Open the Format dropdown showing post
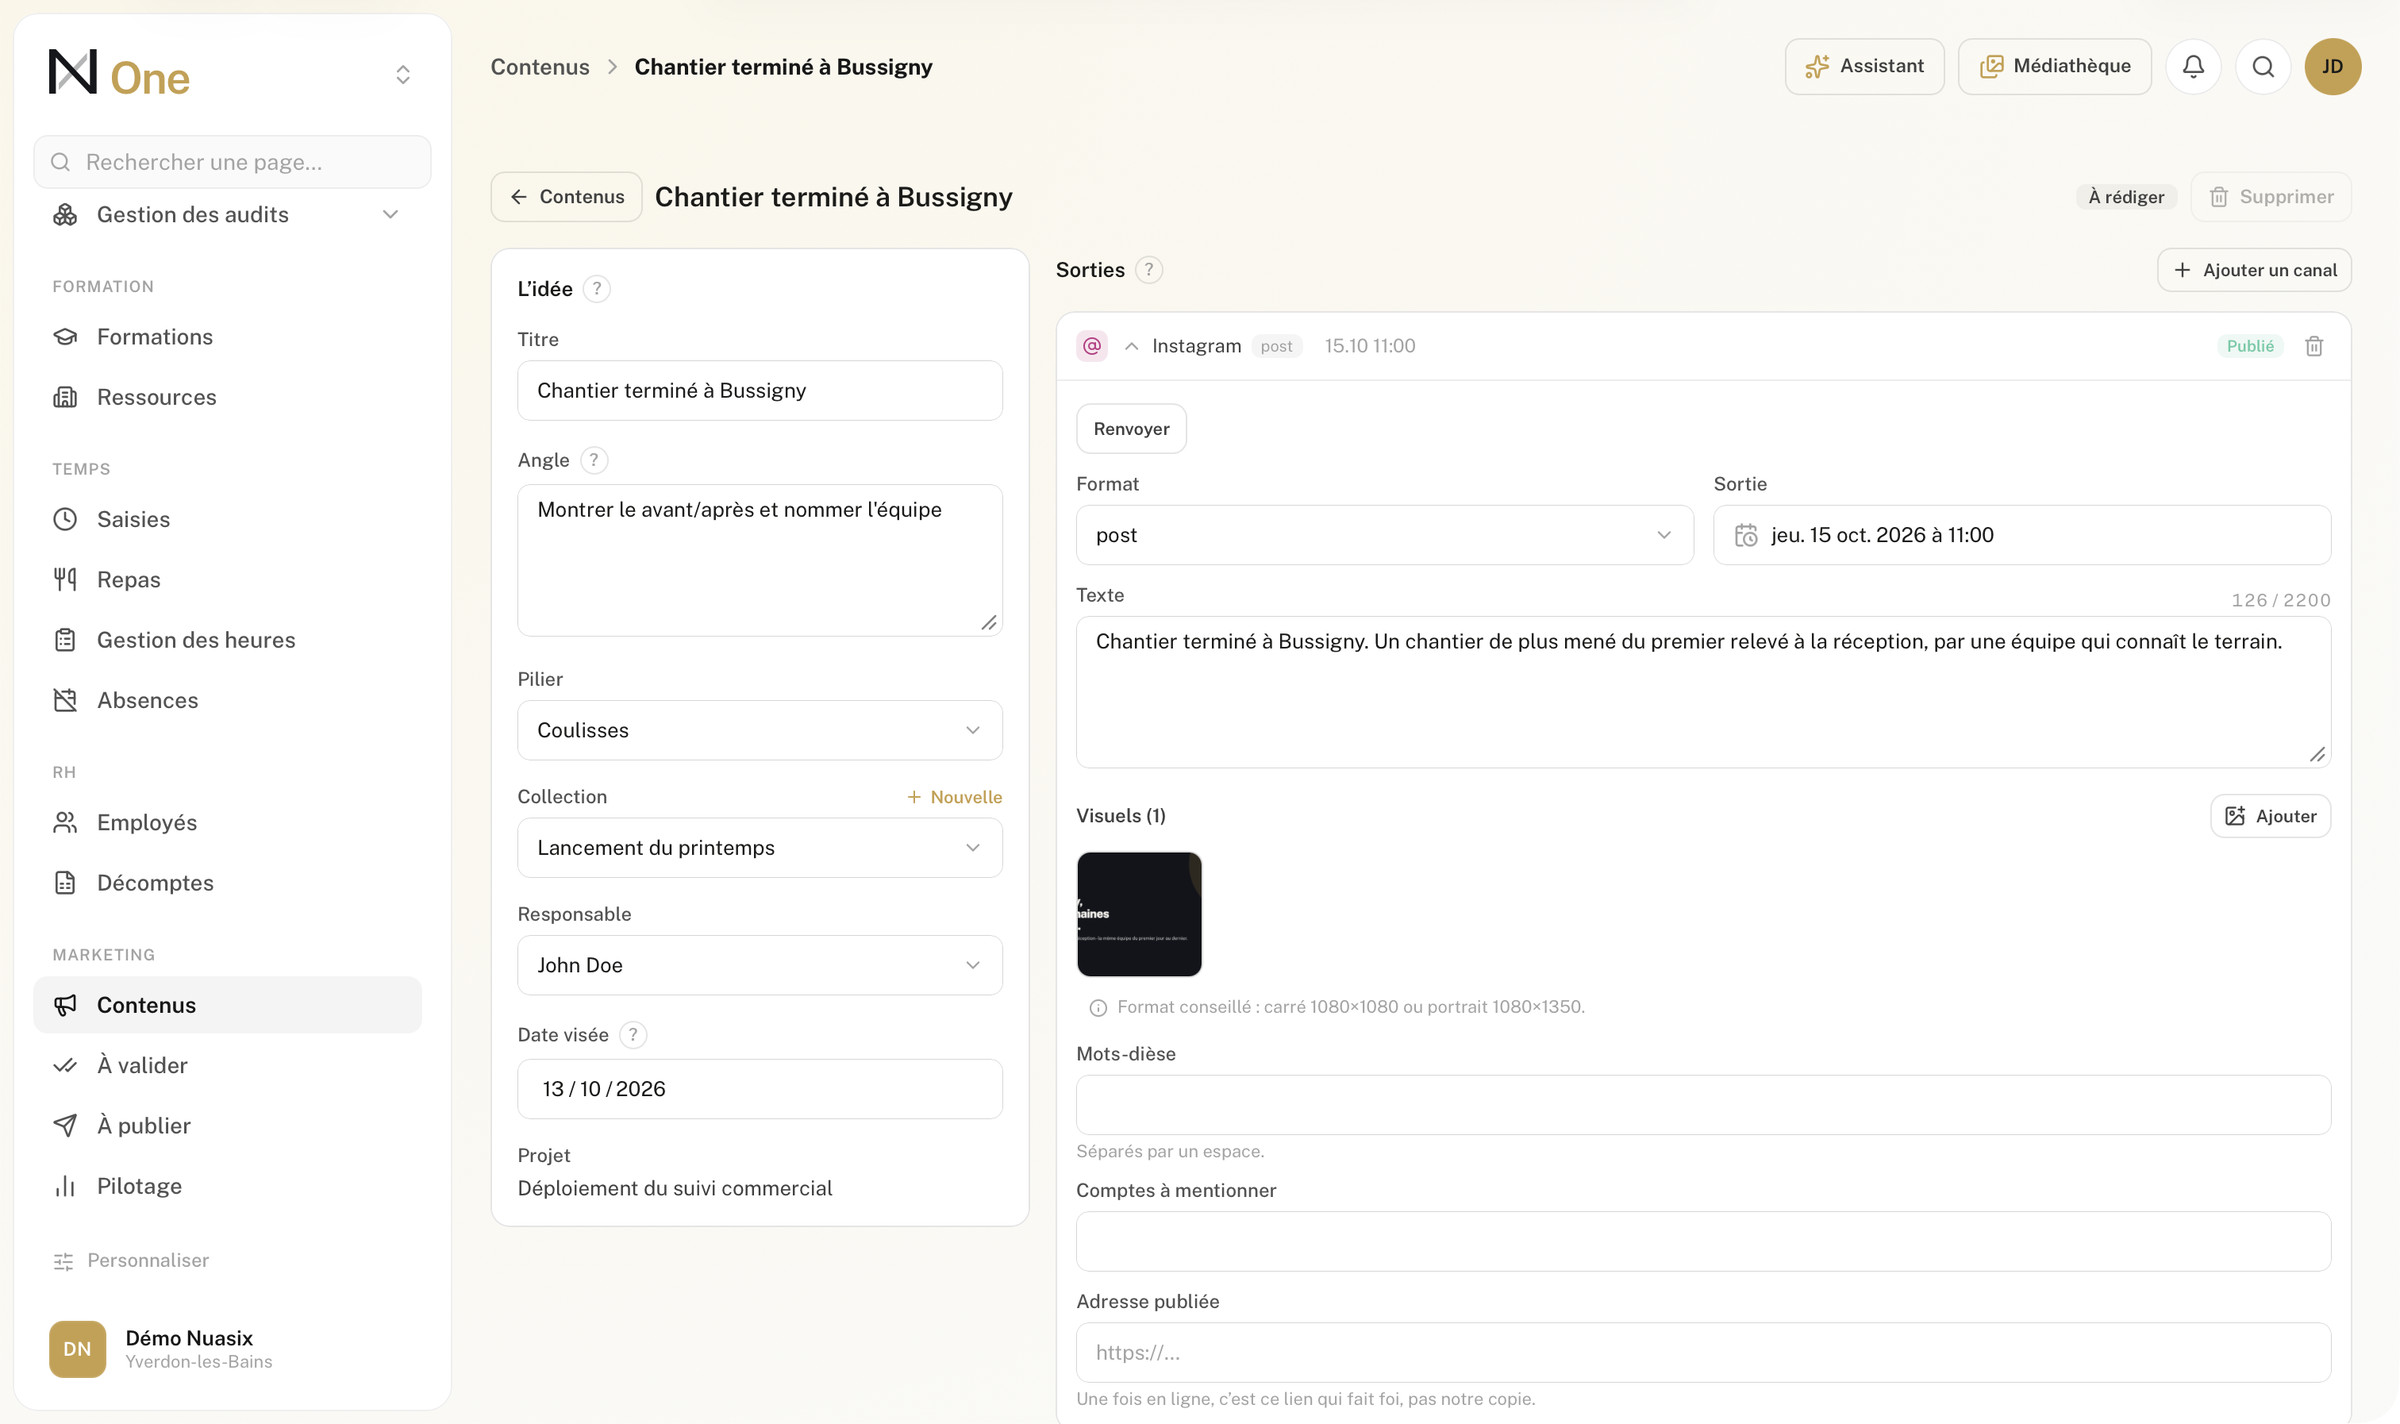 point(1385,535)
